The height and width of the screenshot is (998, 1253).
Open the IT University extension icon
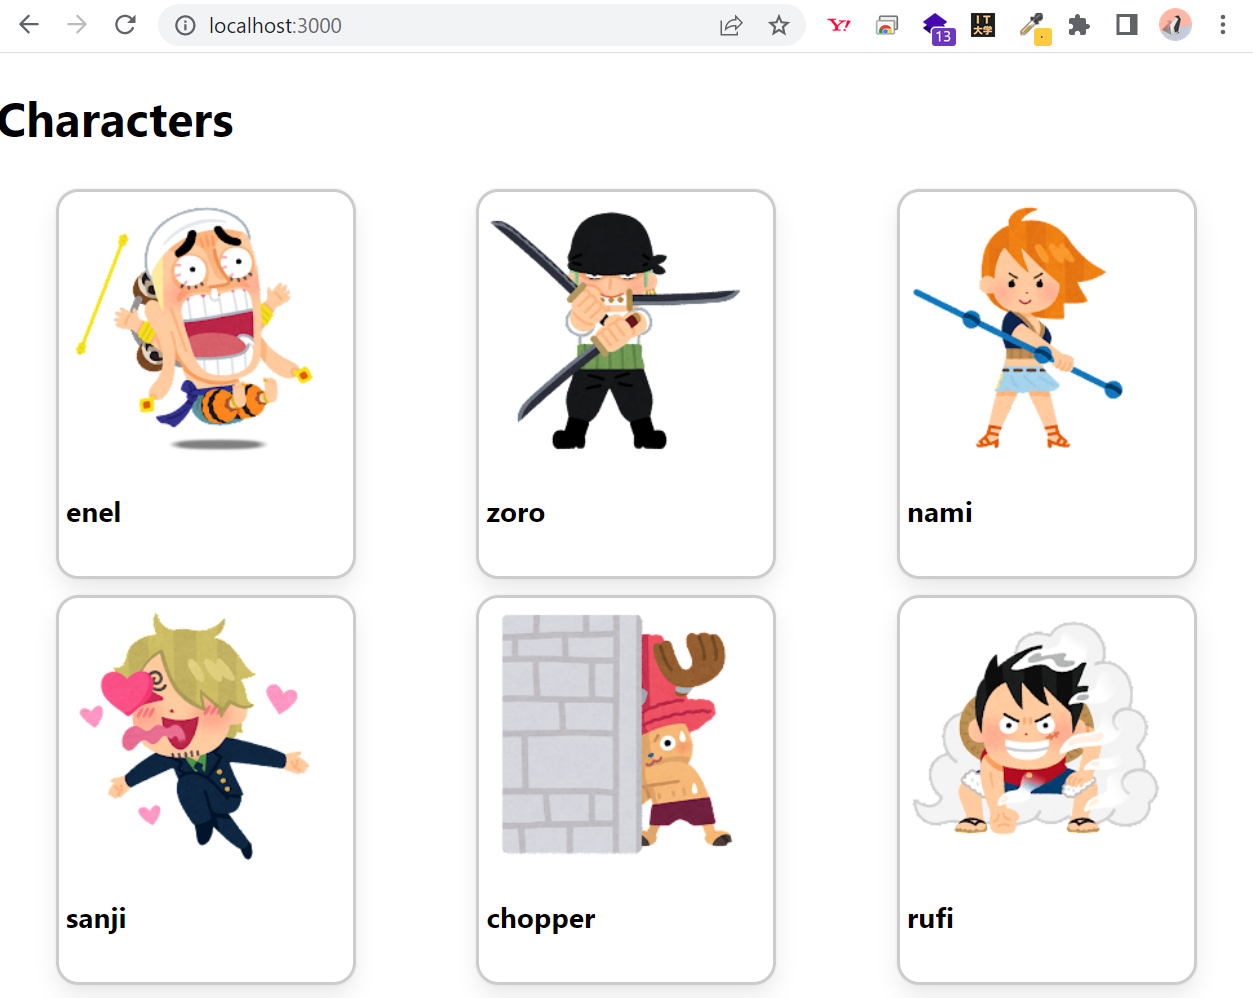[x=983, y=25]
